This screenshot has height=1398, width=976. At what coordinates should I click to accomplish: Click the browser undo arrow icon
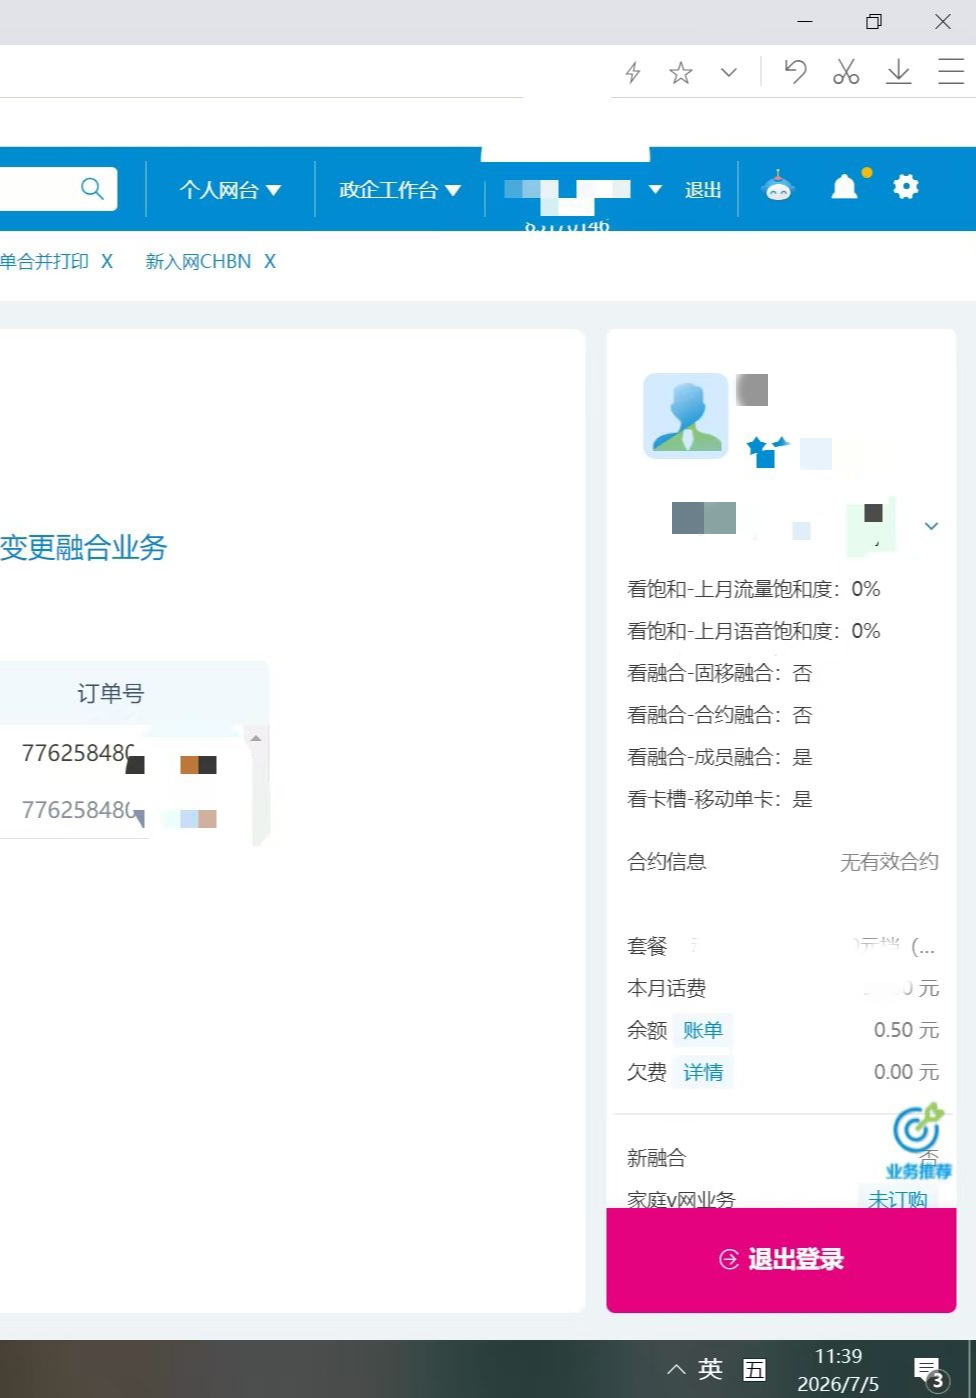point(795,72)
